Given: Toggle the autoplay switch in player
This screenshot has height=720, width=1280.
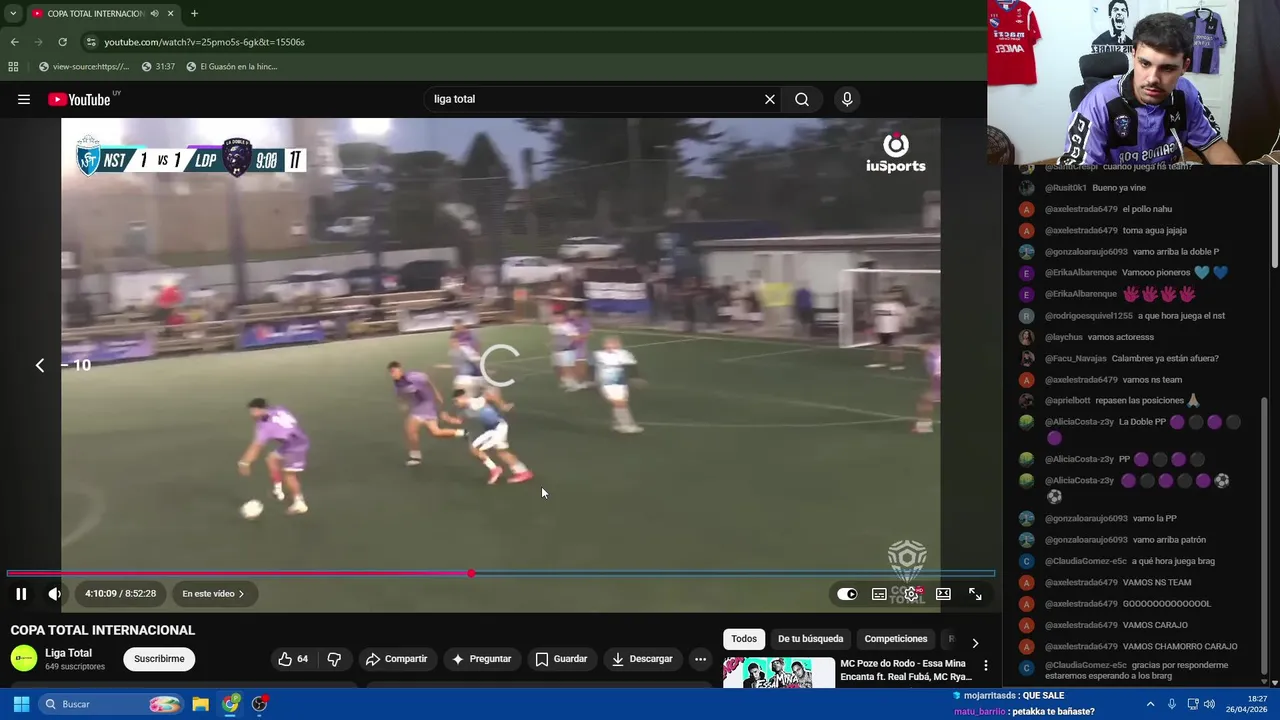Looking at the screenshot, I should [847, 594].
